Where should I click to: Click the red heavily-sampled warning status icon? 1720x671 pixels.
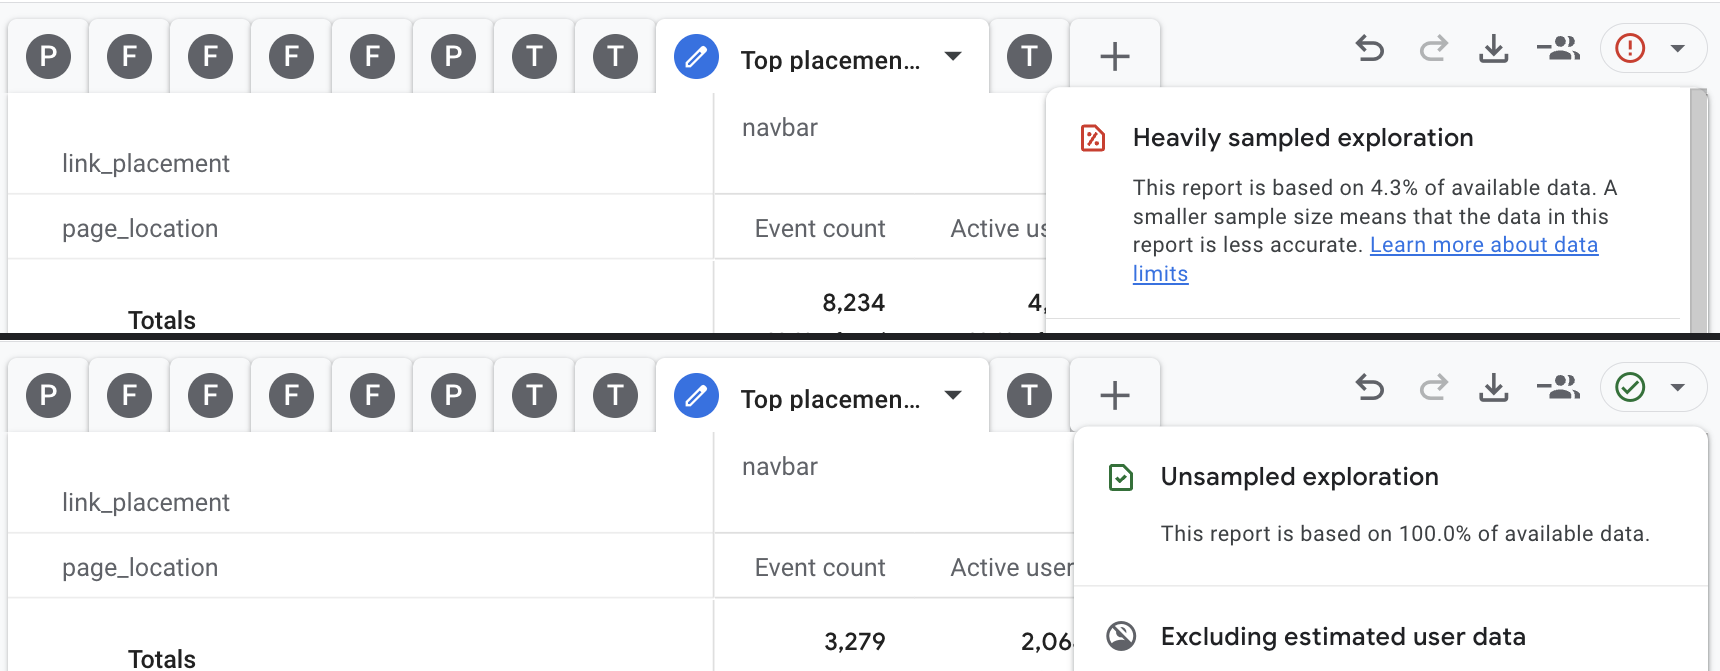(x=1630, y=48)
